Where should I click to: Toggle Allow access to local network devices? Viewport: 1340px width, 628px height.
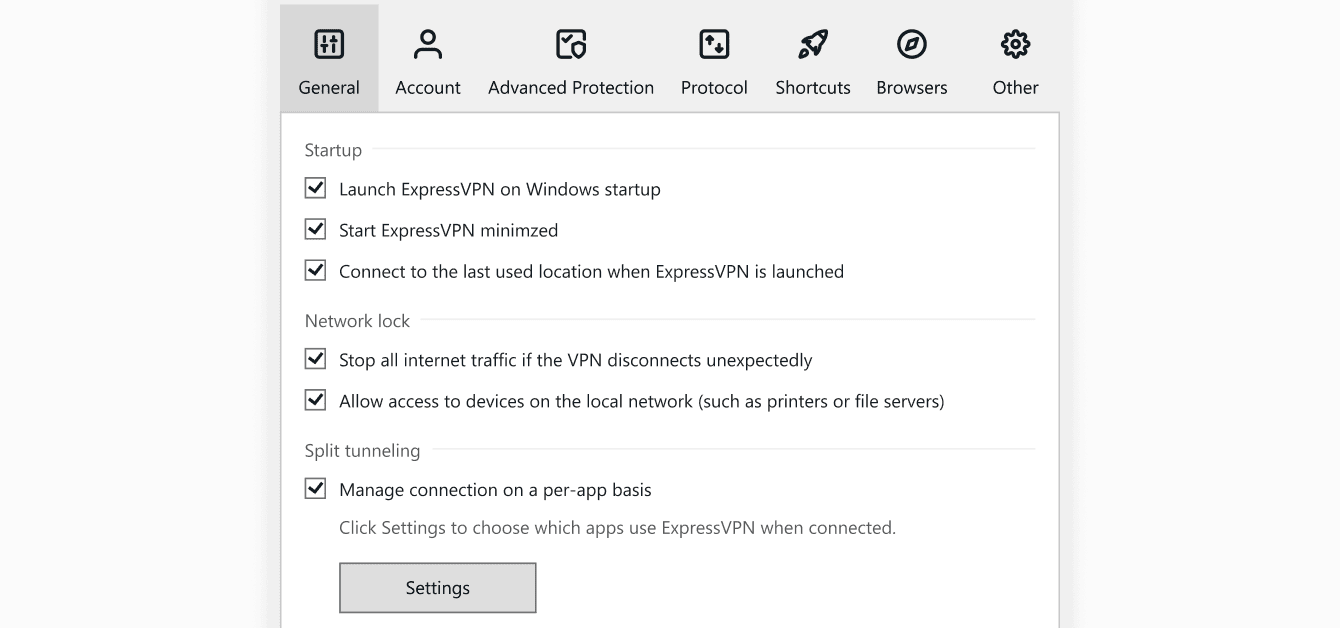point(316,401)
